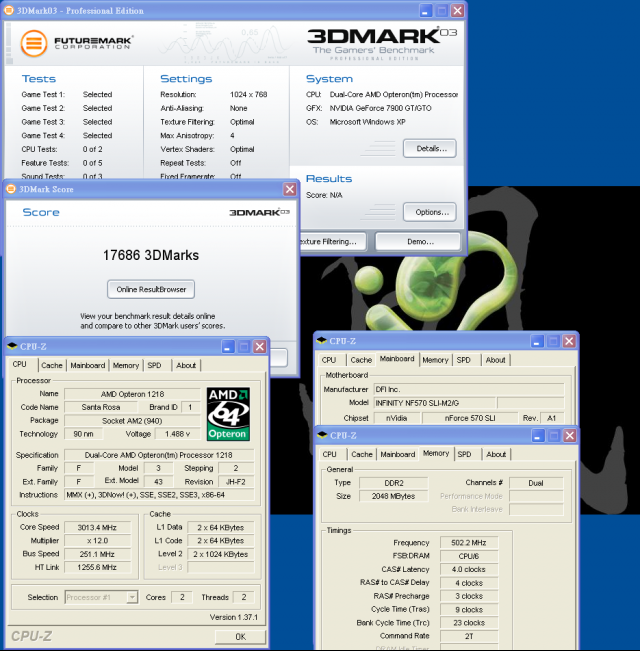
Task: Open About tab in the CPU-Z Motherboard window
Action: [x=496, y=360]
